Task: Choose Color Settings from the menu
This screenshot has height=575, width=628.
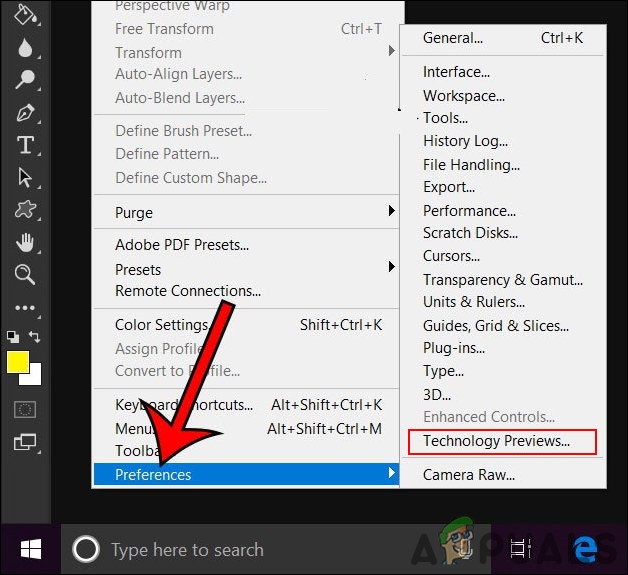Action: (161, 325)
